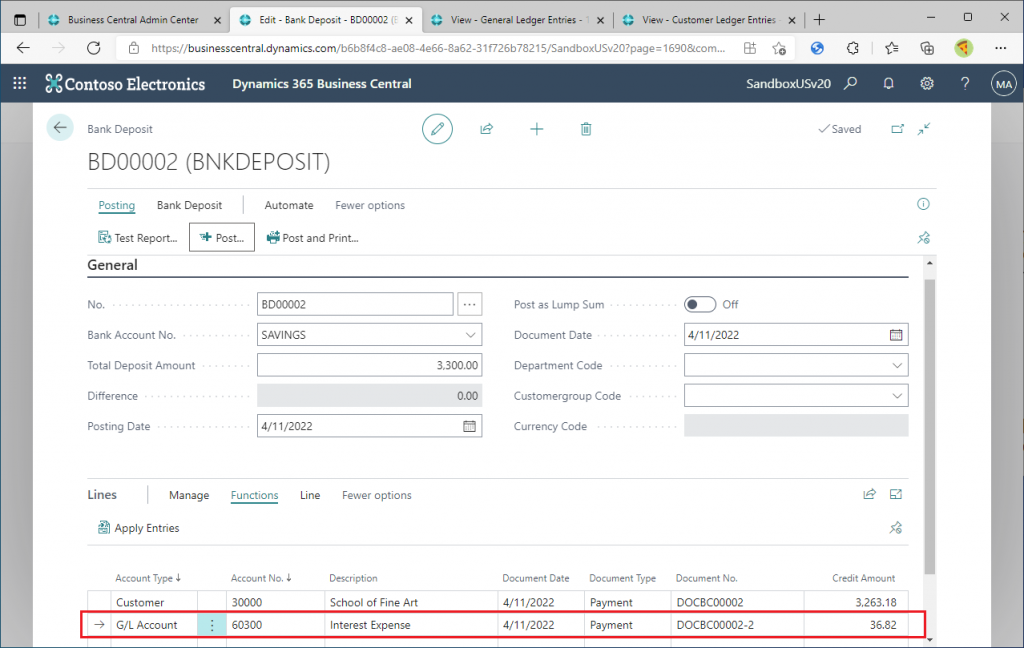Toggle Post as Lump Sum switch
The height and width of the screenshot is (648, 1024).
[699, 304]
